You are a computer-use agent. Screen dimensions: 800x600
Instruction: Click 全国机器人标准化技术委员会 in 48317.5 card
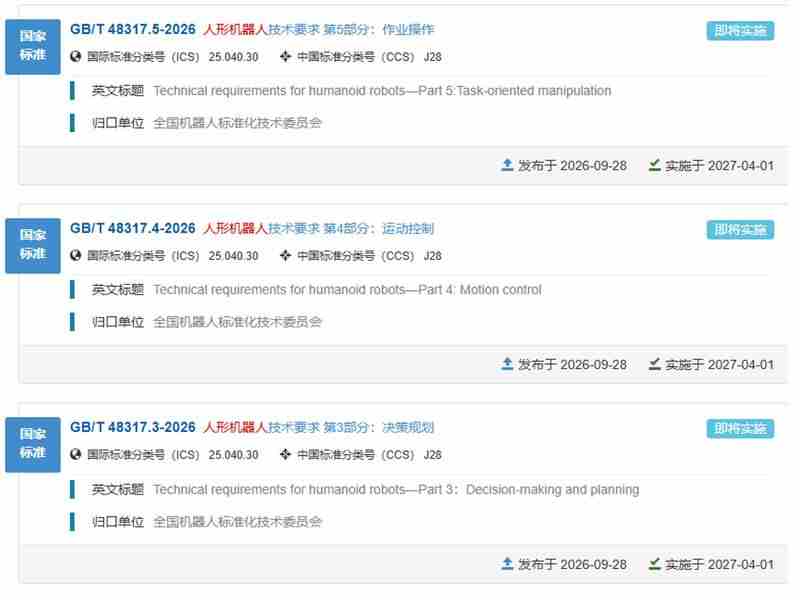237,122
